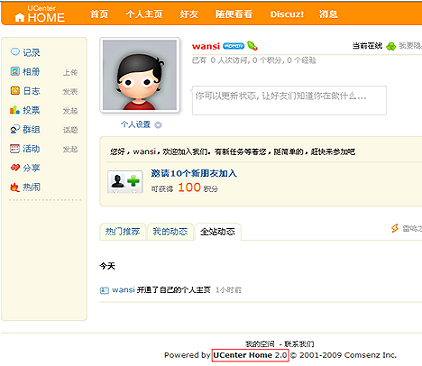This screenshot has height=366, width=422.
Task: Open the 日志 sidebar link
Action: 31,91
